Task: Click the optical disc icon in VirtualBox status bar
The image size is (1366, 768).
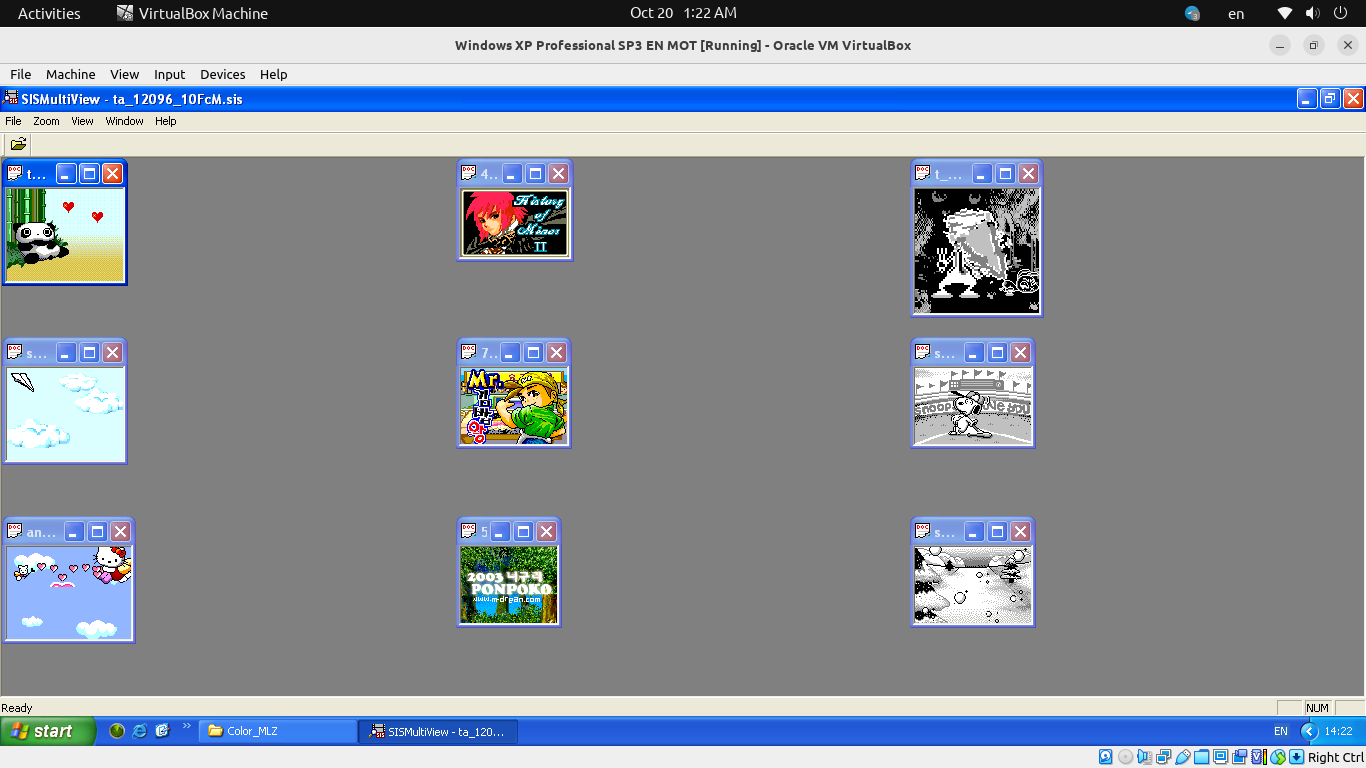Action: tap(1125, 757)
